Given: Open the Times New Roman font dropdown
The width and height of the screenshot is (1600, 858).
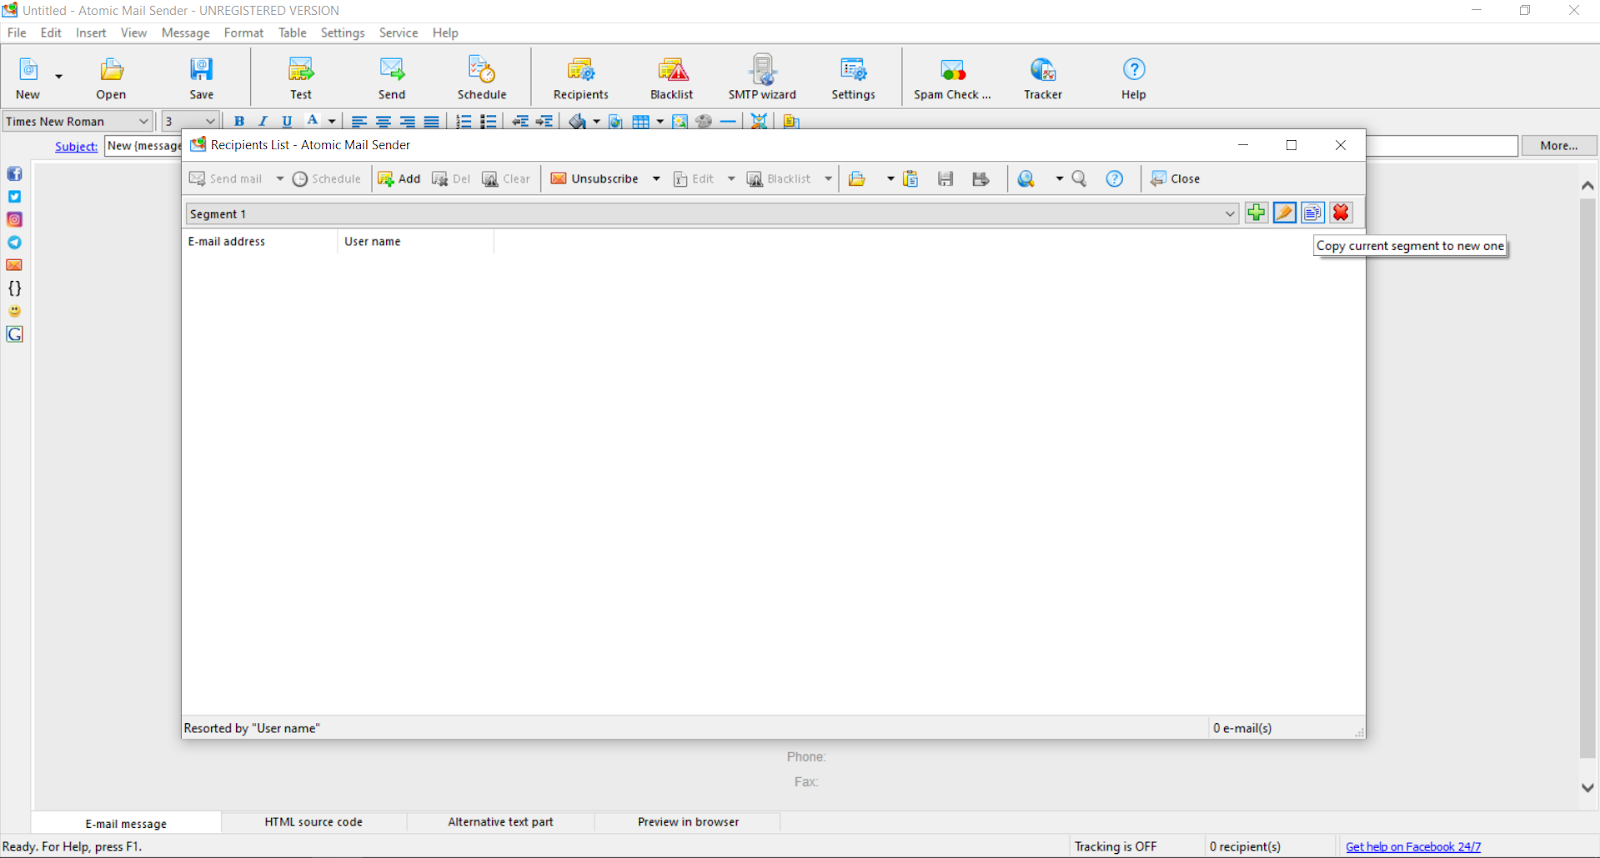Looking at the screenshot, I should (x=143, y=121).
